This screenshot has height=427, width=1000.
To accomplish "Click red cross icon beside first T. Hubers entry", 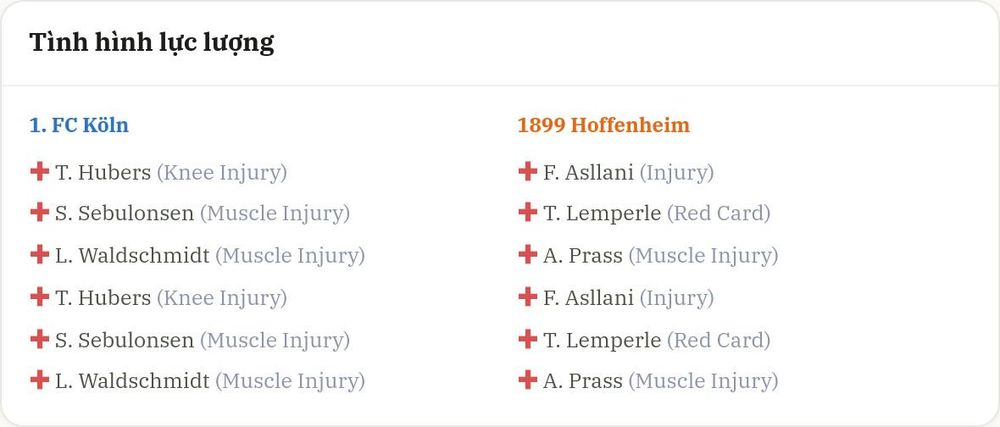I will tap(40, 171).
